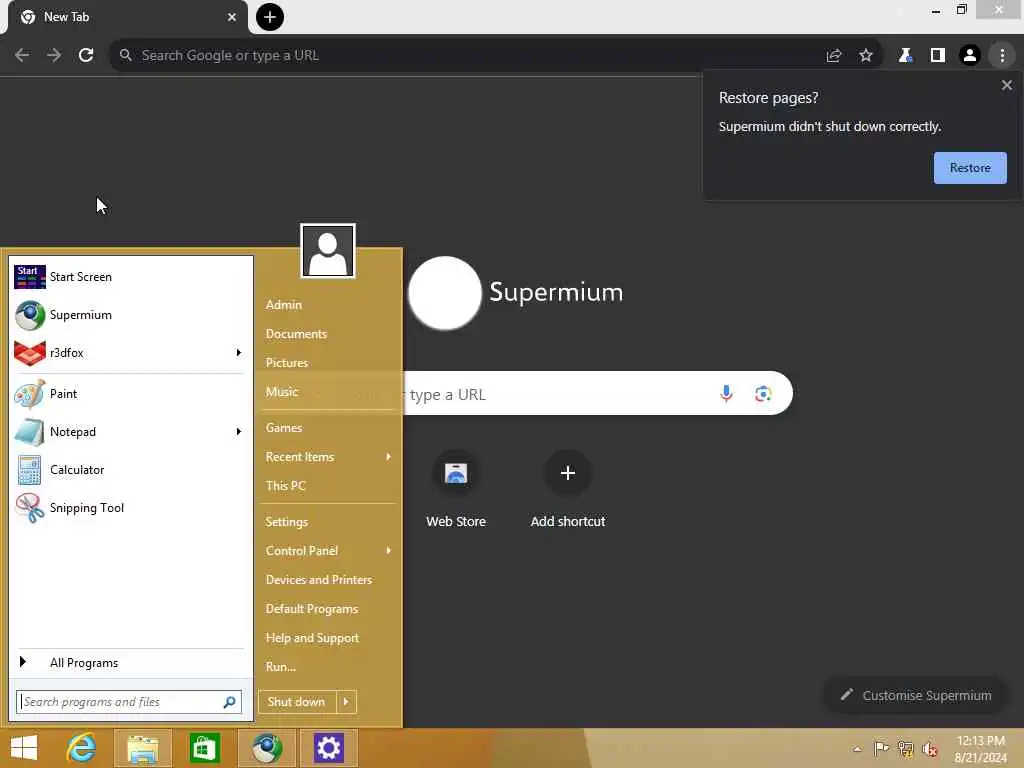
Task: Click the Shut down button
Action: (296, 702)
